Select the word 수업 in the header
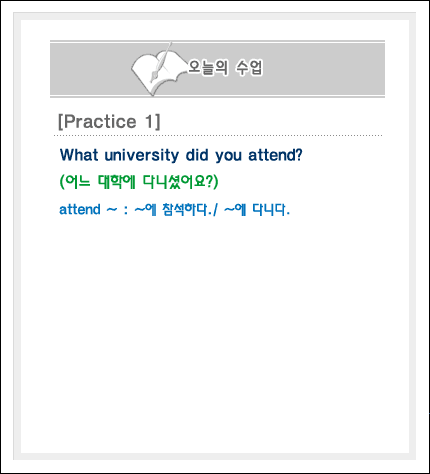Screen dimensions: 430x474 [250, 68]
